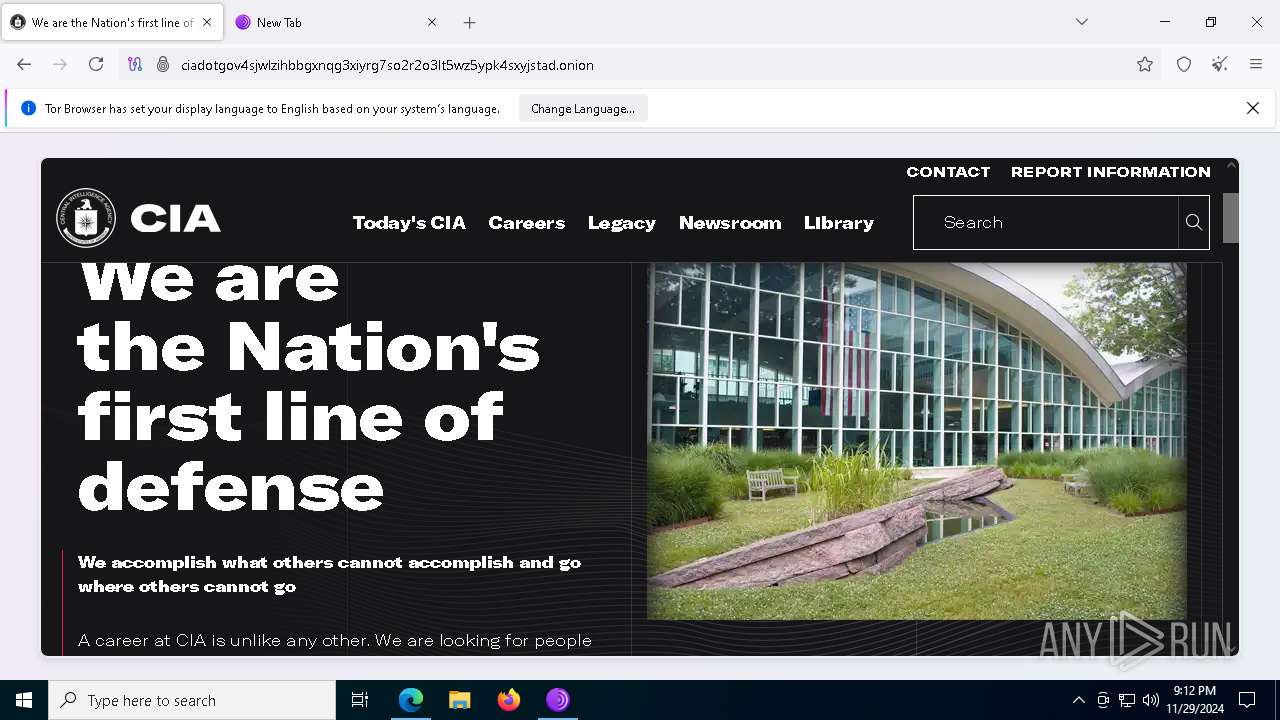Screen dimensions: 1280x720
Task: Click the 'We accomplish what others cannot' text
Action: [329, 574]
